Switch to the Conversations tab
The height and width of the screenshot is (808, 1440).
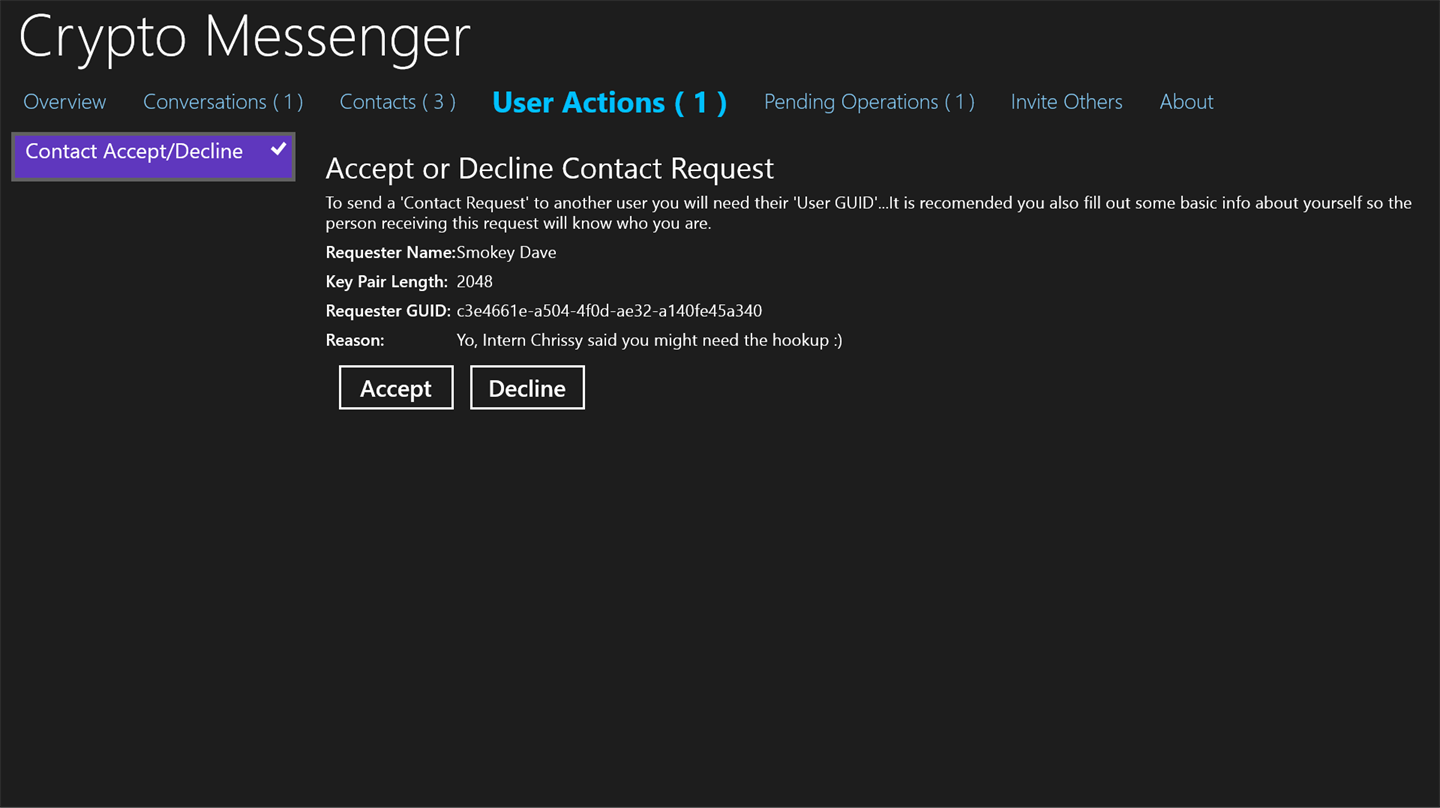coord(222,102)
